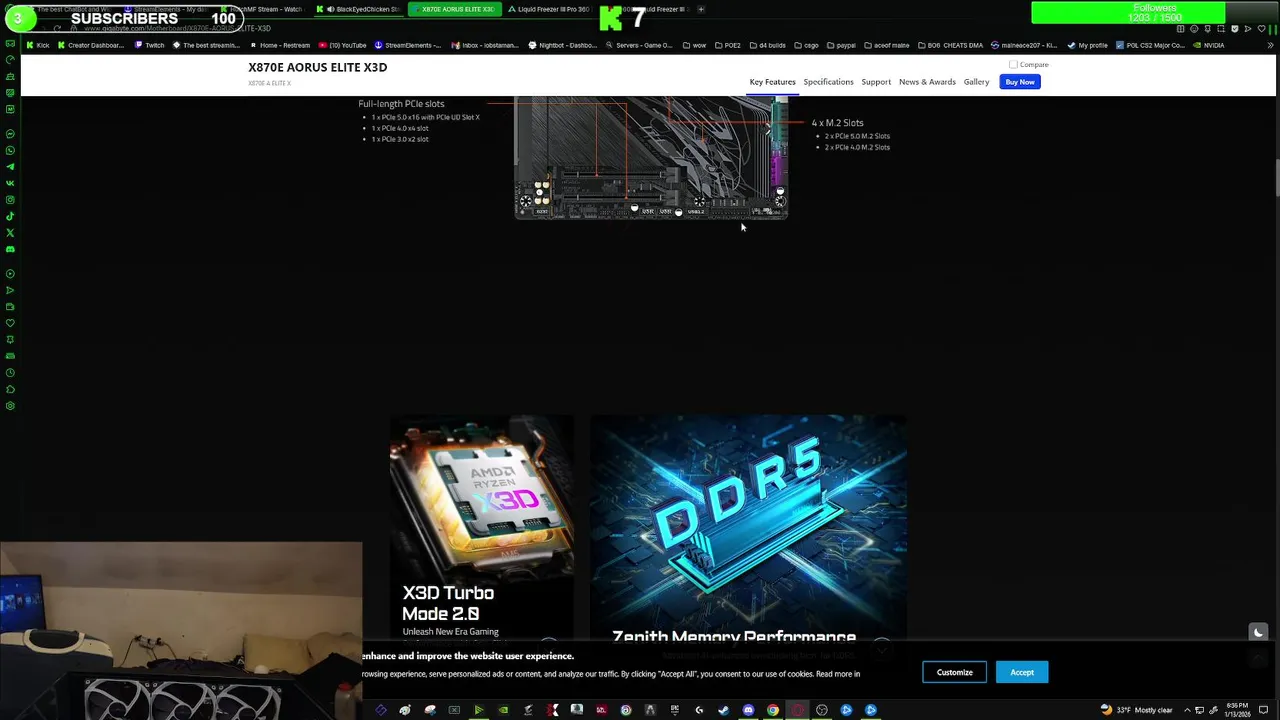Open the Support page link
This screenshot has height=720, width=1280.
tap(876, 82)
